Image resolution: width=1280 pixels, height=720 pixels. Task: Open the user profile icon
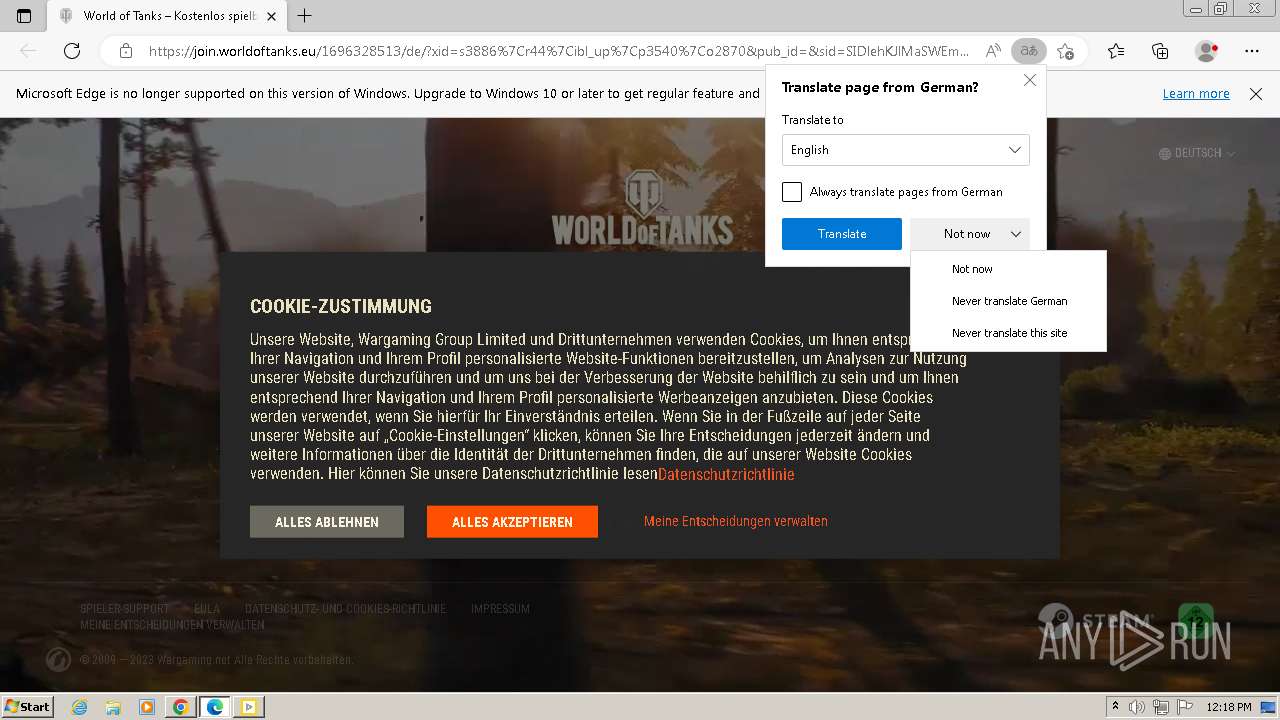pyautogui.click(x=1207, y=51)
